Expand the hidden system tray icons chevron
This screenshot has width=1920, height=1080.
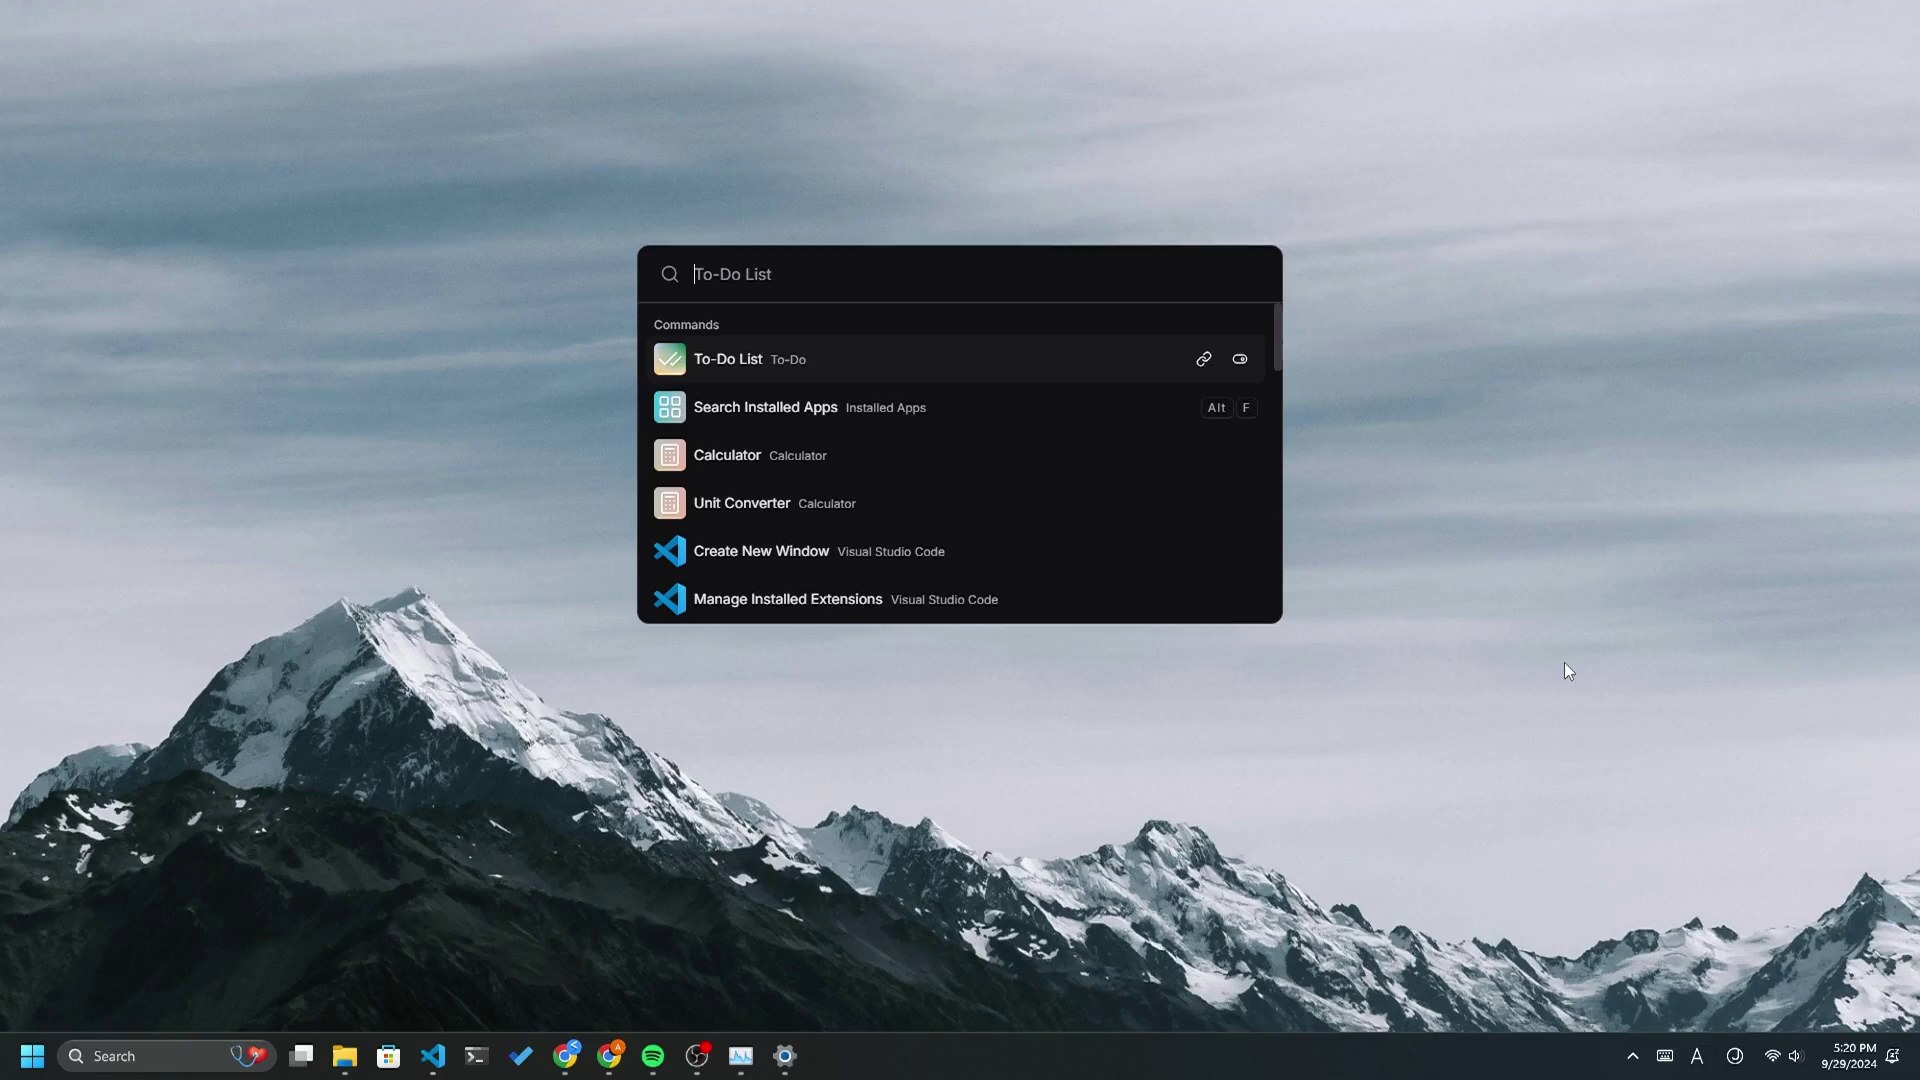(x=1633, y=1056)
